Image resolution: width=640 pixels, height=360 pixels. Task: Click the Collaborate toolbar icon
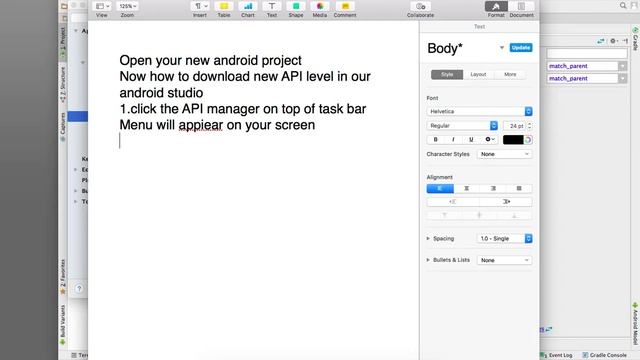point(420,7)
